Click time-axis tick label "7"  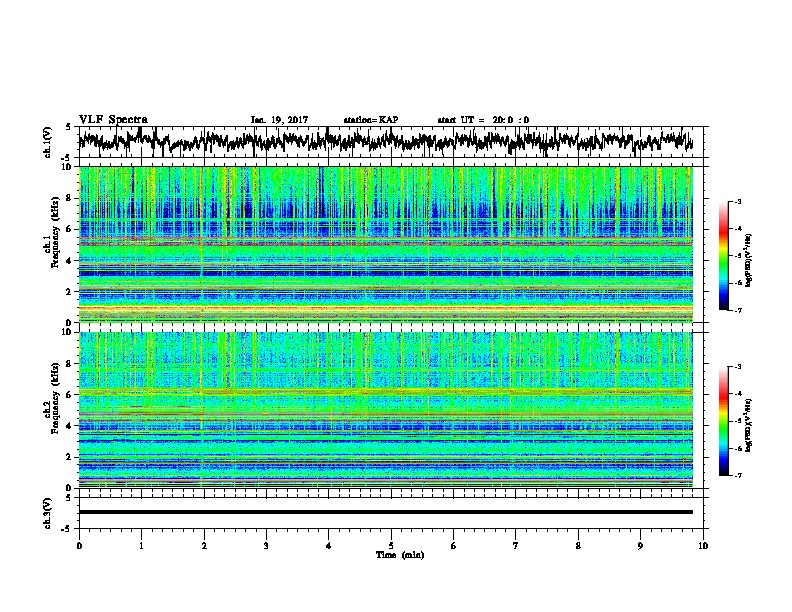(x=516, y=546)
